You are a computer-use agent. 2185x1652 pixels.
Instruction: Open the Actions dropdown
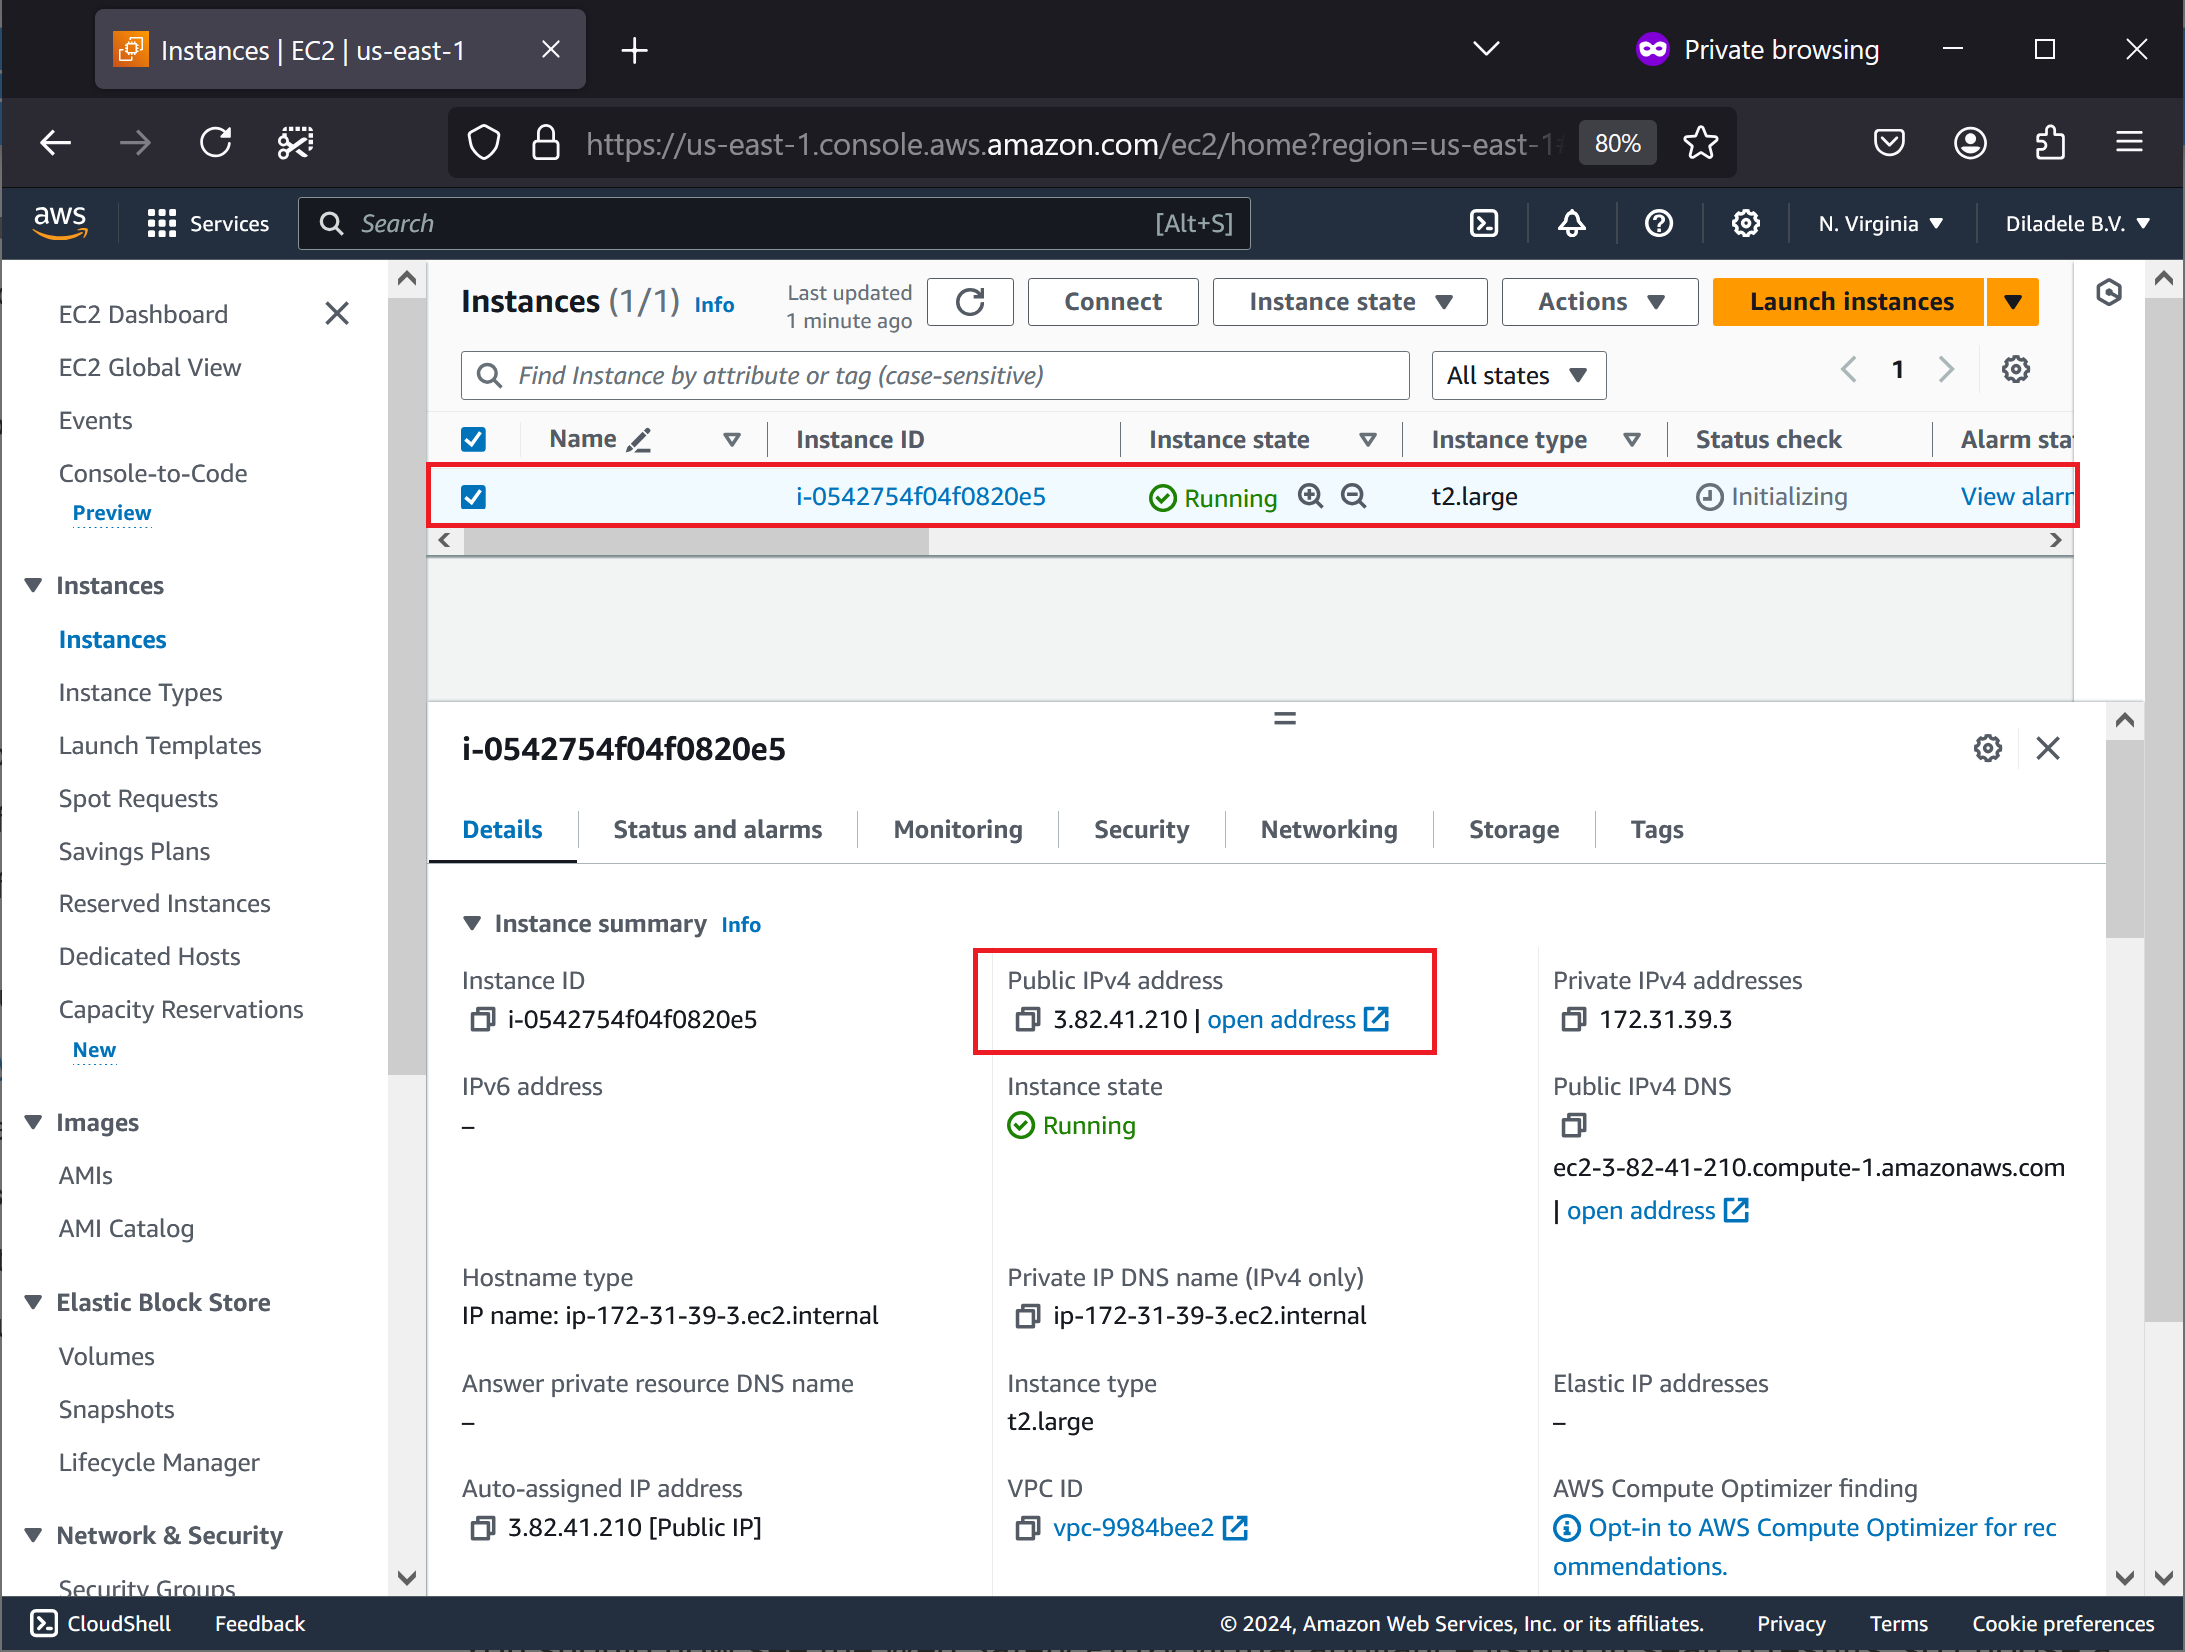pos(1600,302)
